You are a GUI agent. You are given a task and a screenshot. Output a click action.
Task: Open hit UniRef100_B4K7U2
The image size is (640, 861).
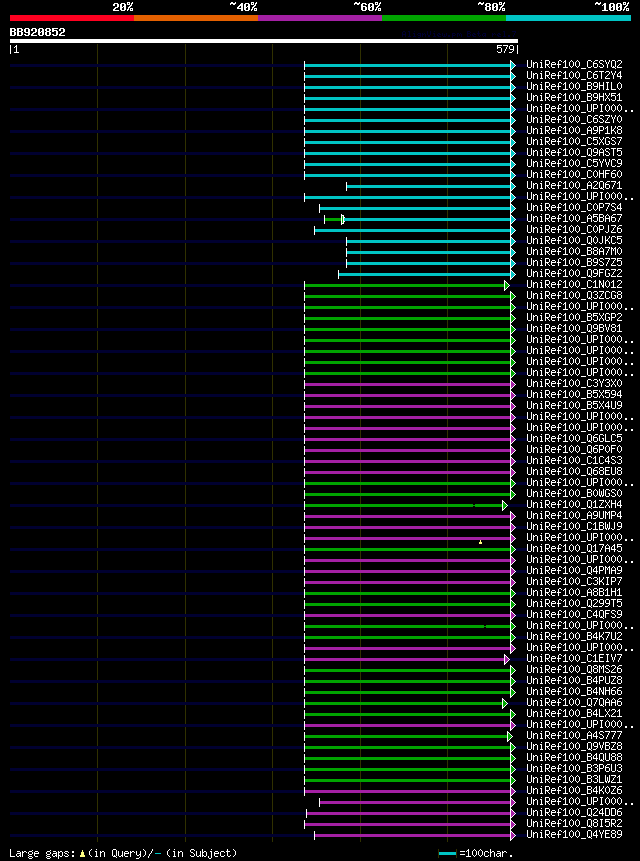574,636
